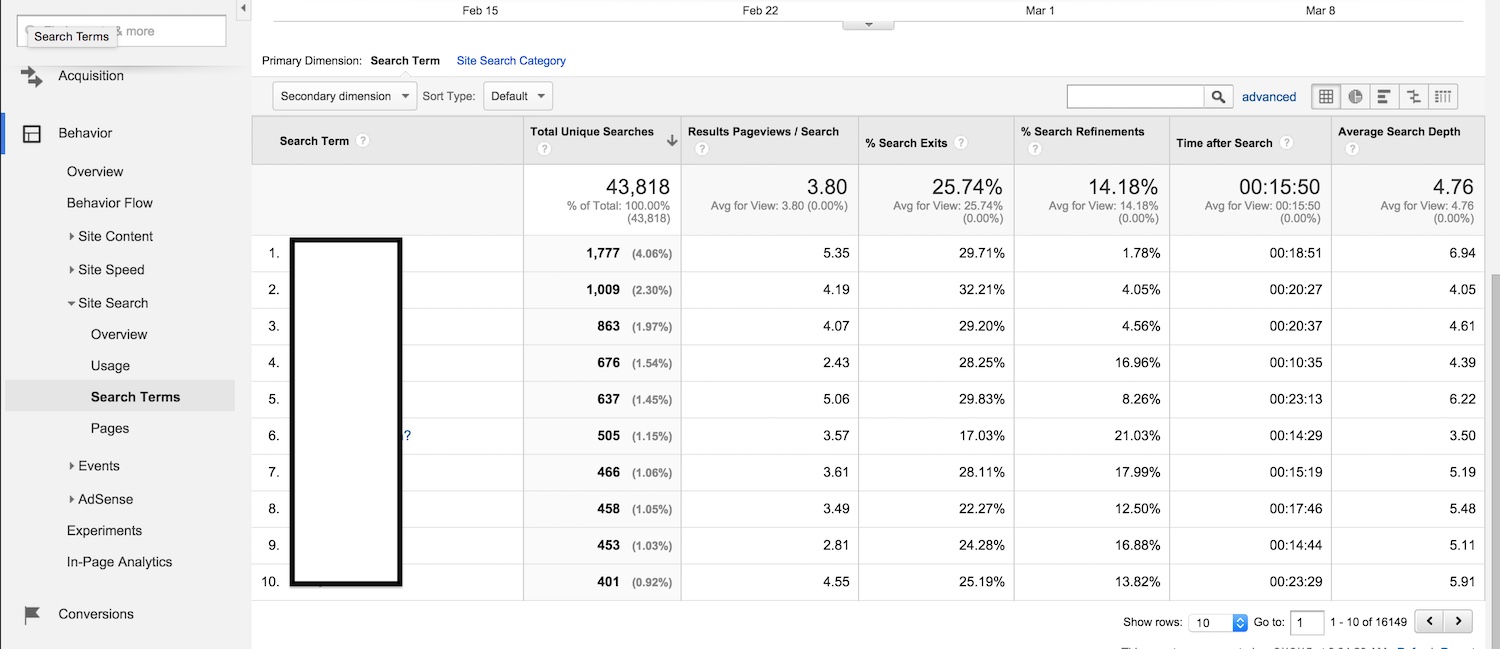Open the In-Page Analytics report

coord(119,561)
